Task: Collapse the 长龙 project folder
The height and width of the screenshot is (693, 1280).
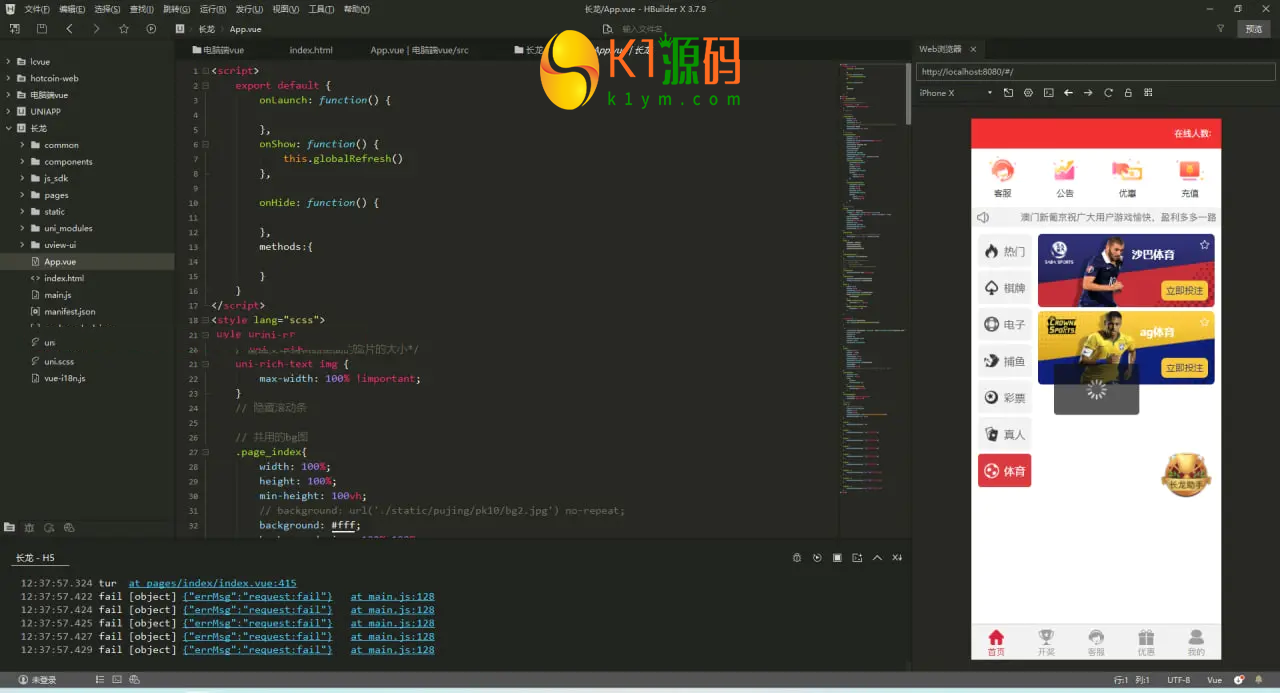Action: tap(8, 128)
